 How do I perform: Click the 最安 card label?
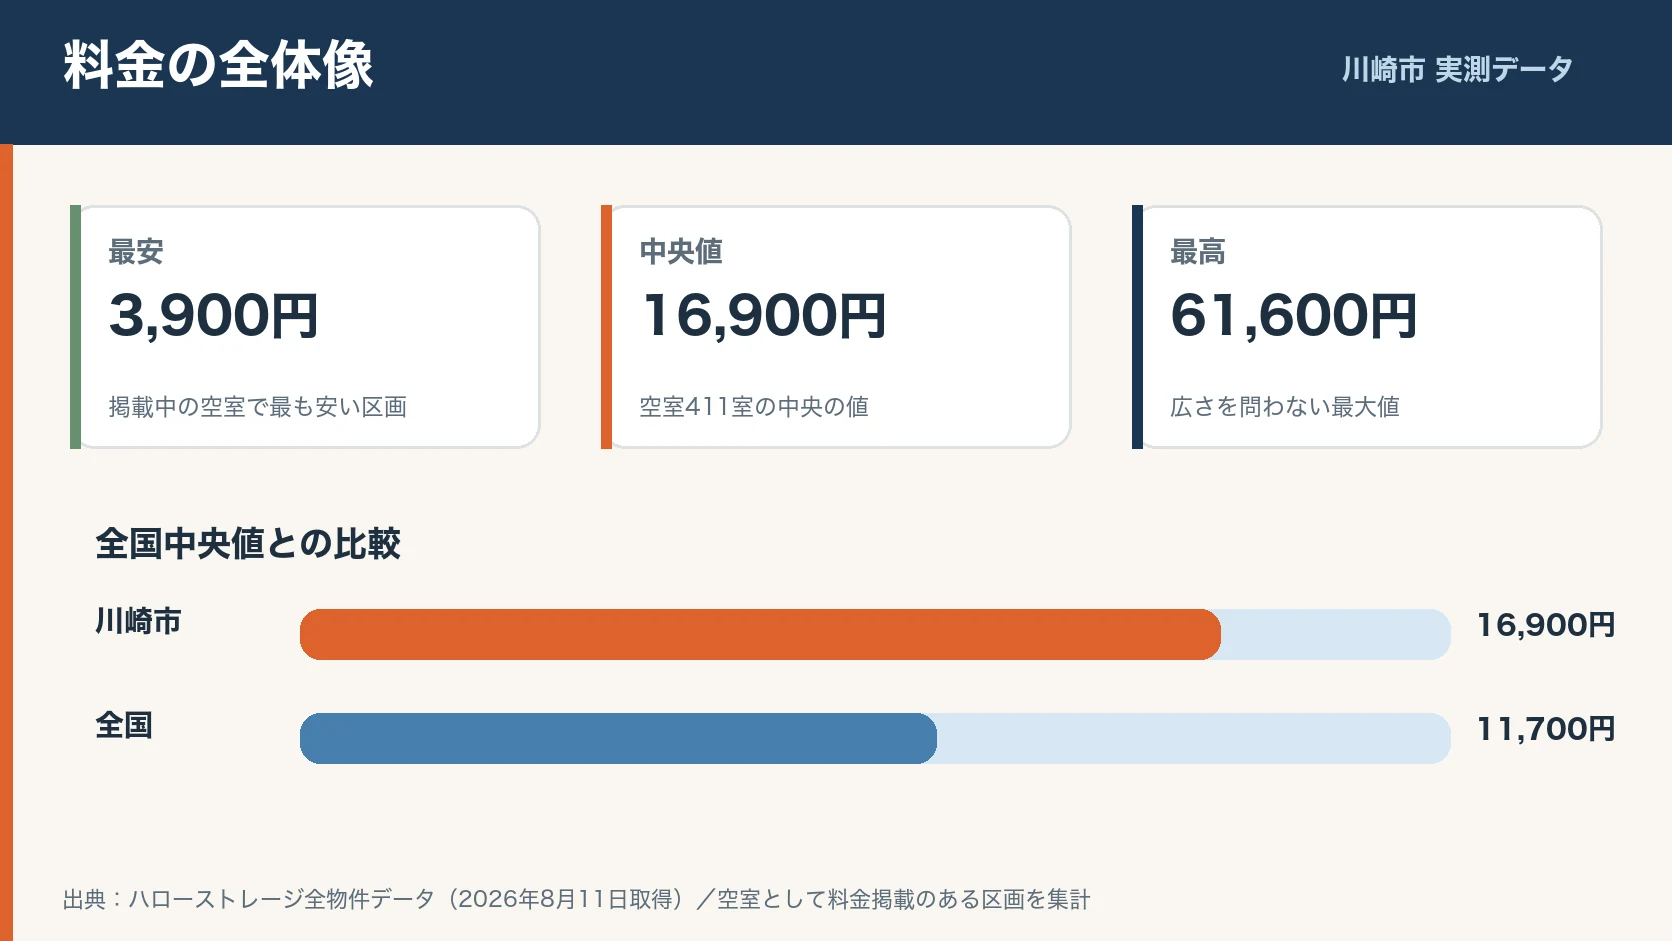tap(136, 251)
